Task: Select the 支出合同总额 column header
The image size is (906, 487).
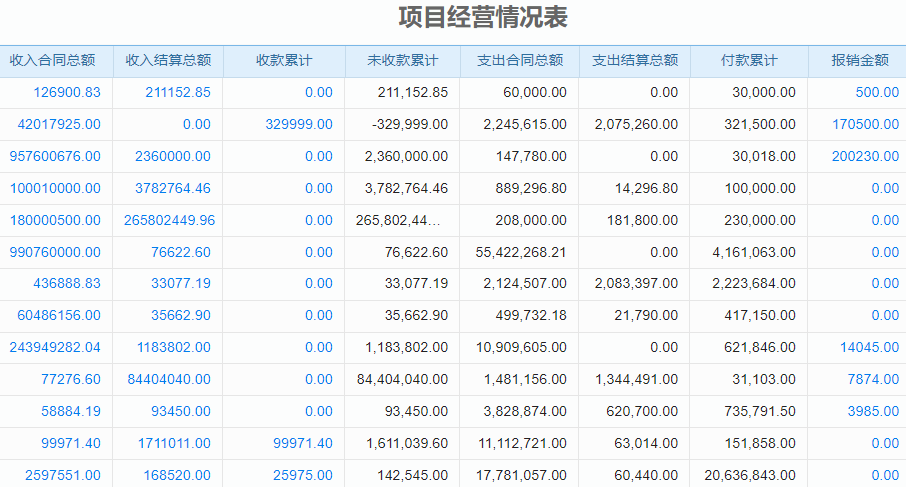Action: (520, 61)
